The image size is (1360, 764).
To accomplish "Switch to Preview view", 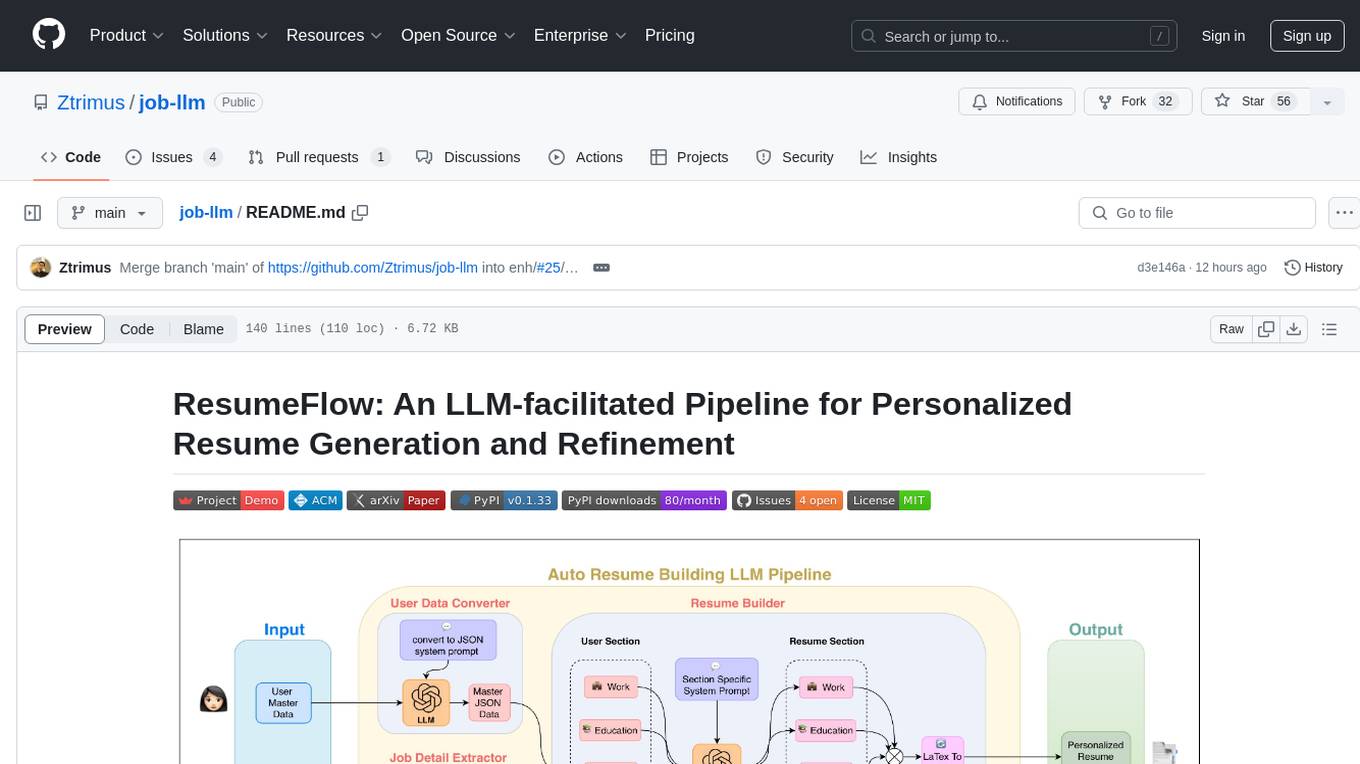I will pyautogui.click(x=65, y=329).
